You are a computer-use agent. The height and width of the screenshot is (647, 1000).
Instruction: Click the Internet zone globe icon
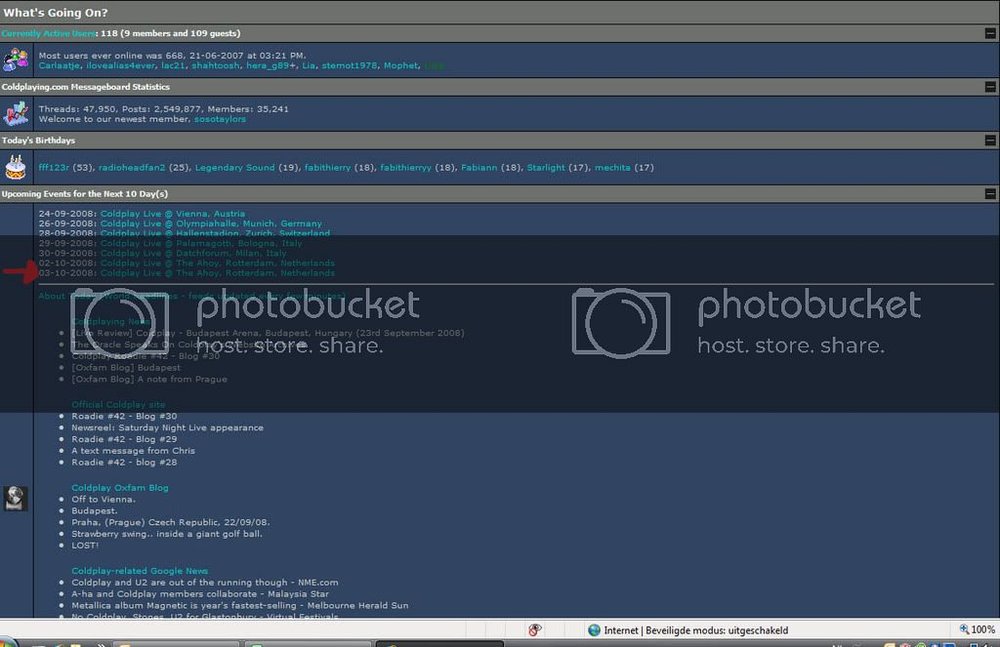594,630
